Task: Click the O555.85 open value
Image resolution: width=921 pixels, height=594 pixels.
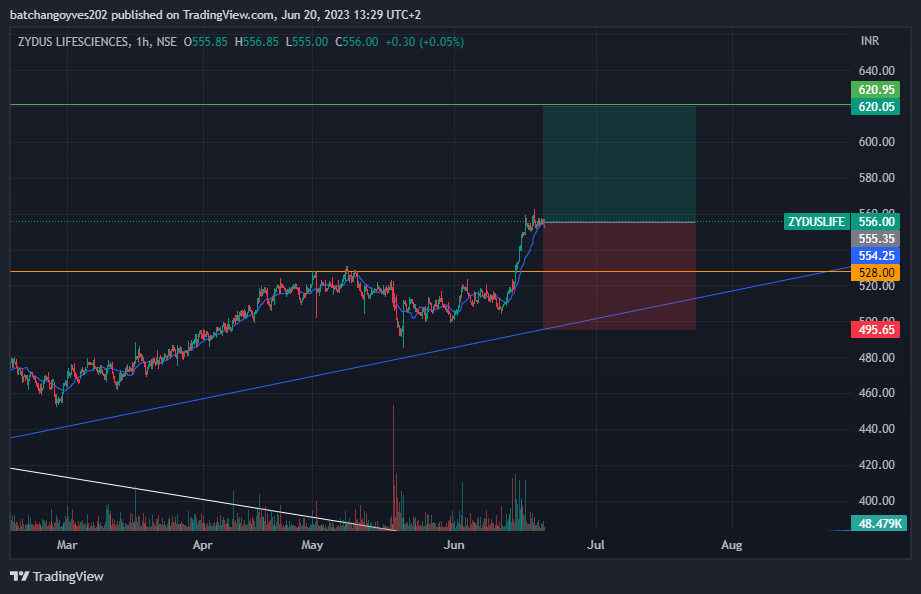Action: 206,42
